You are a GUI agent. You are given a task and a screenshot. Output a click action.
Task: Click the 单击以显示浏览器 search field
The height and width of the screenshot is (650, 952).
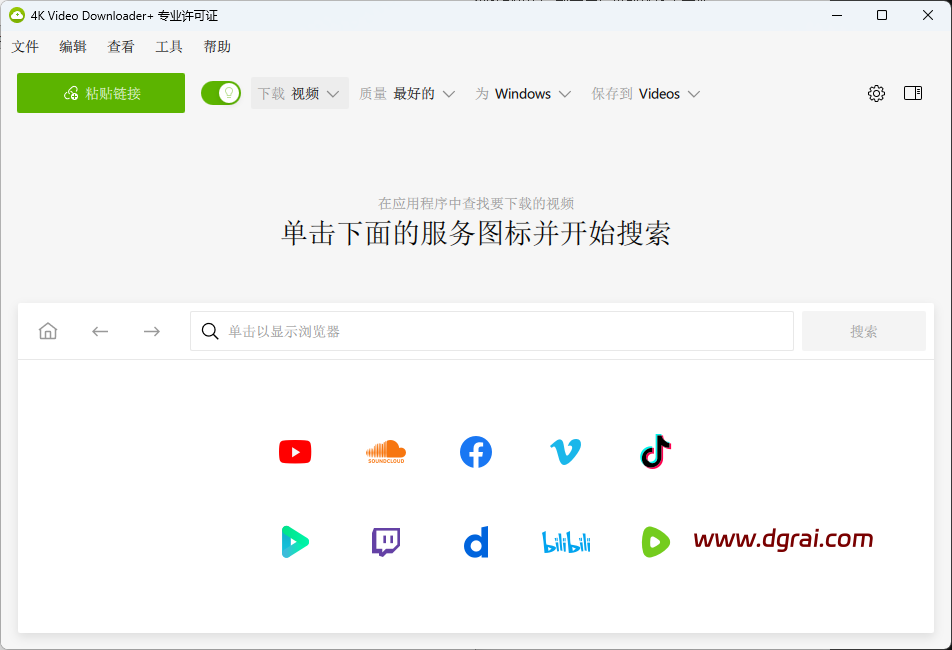pos(492,331)
